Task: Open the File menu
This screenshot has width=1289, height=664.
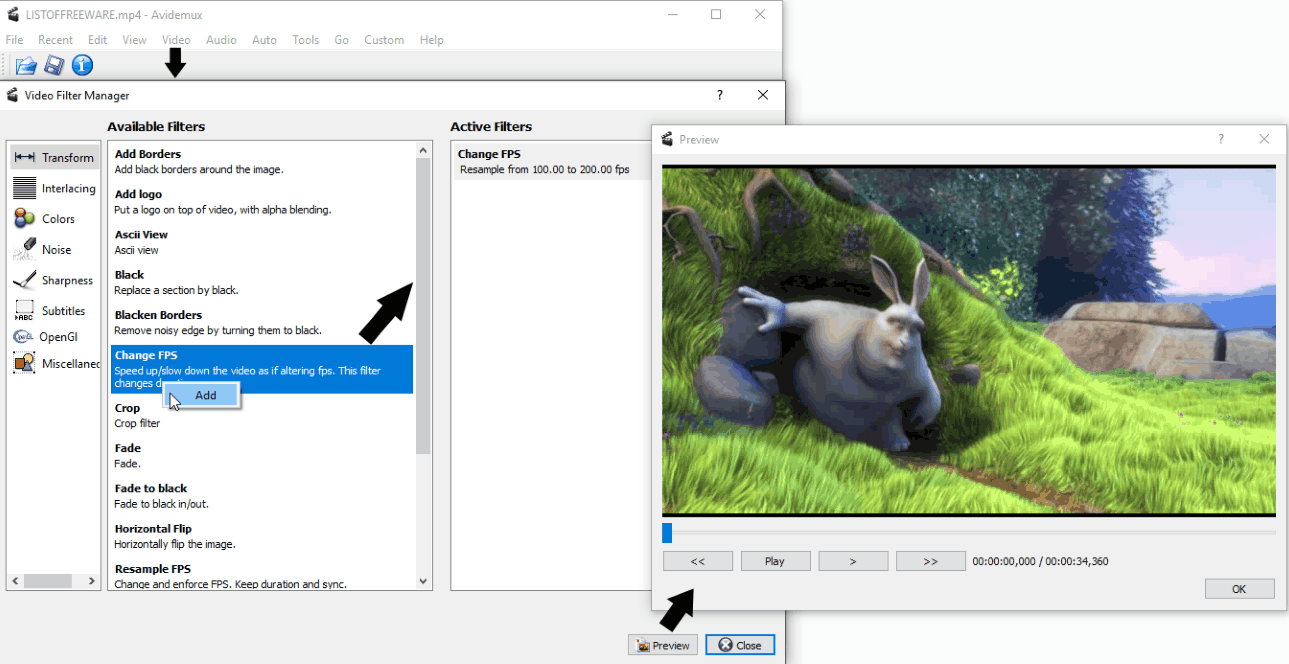Action: 14,40
